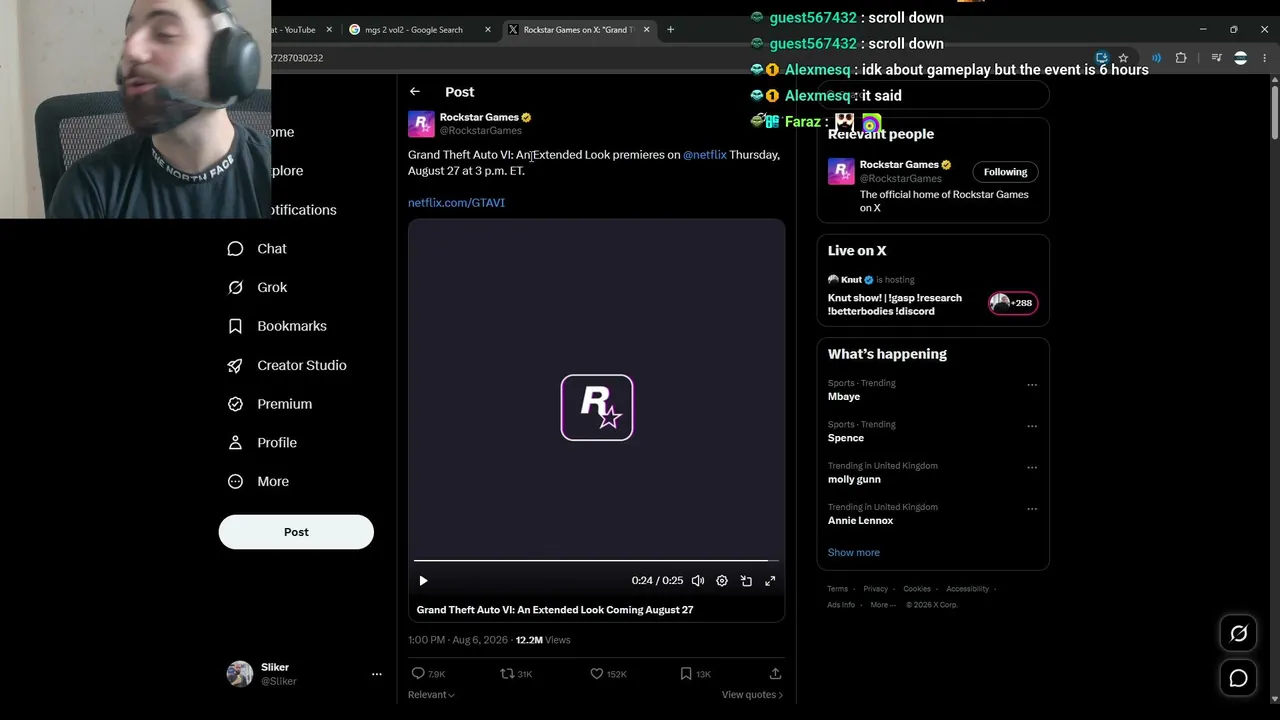1280x720 pixels.
Task: Open the Privacy footer link
Action: [x=876, y=589]
